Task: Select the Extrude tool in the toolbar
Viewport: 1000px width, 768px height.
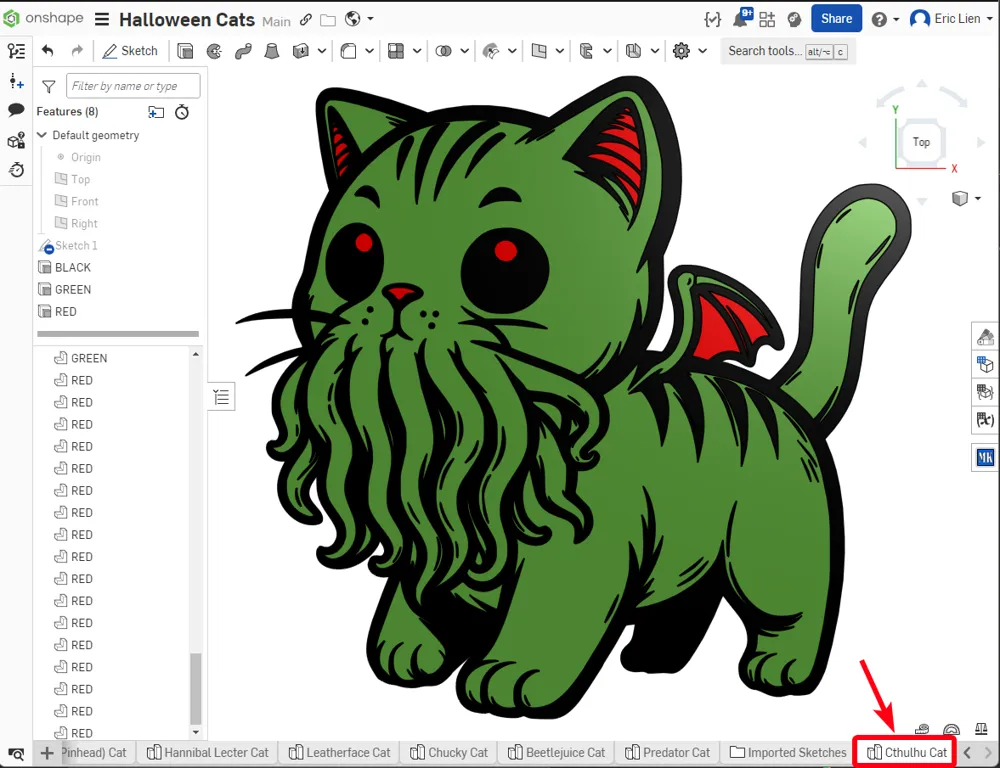Action: point(183,51)
